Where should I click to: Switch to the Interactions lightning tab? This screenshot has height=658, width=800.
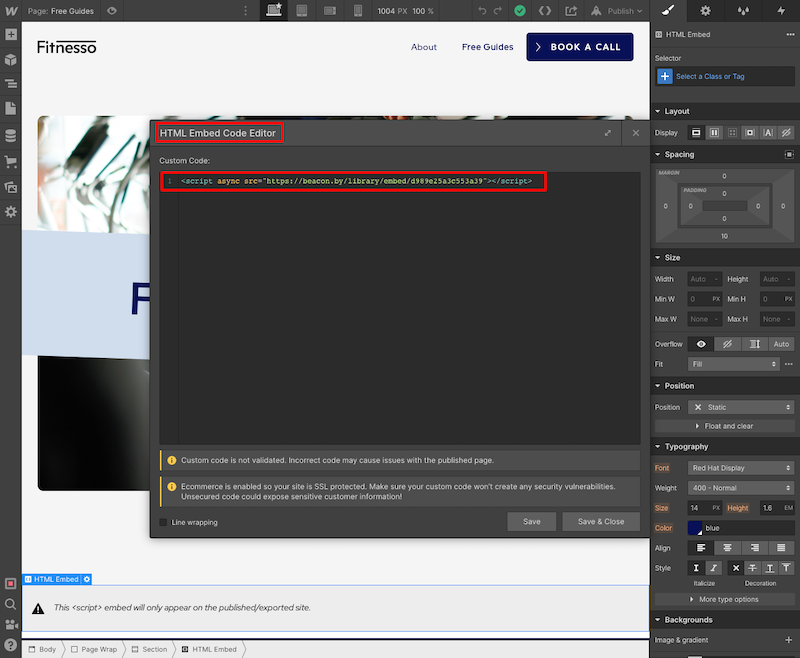pos(781,11)
